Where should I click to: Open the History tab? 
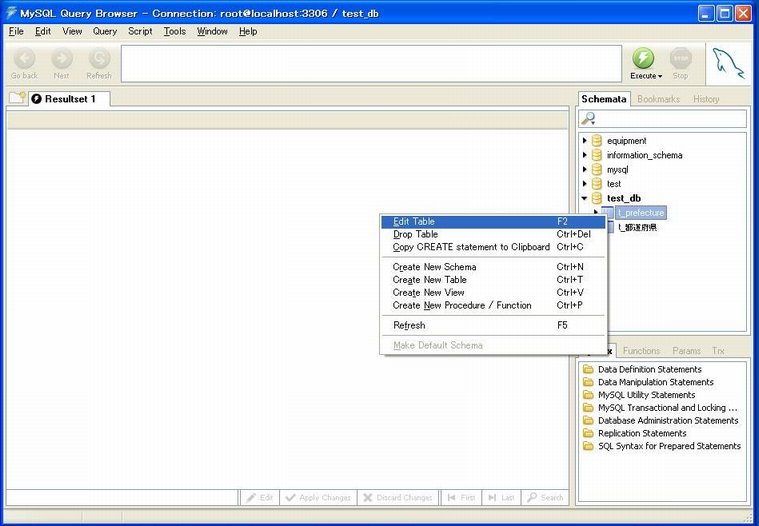pyautogui.click(x=706, y=99)
